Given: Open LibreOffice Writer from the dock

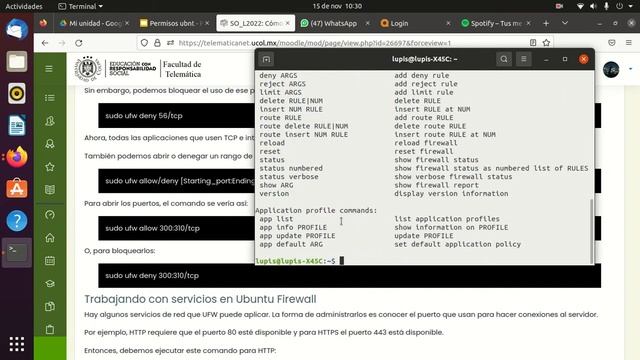Looking at the screenshot, I should pyautogui.click(x=17, y=125).
